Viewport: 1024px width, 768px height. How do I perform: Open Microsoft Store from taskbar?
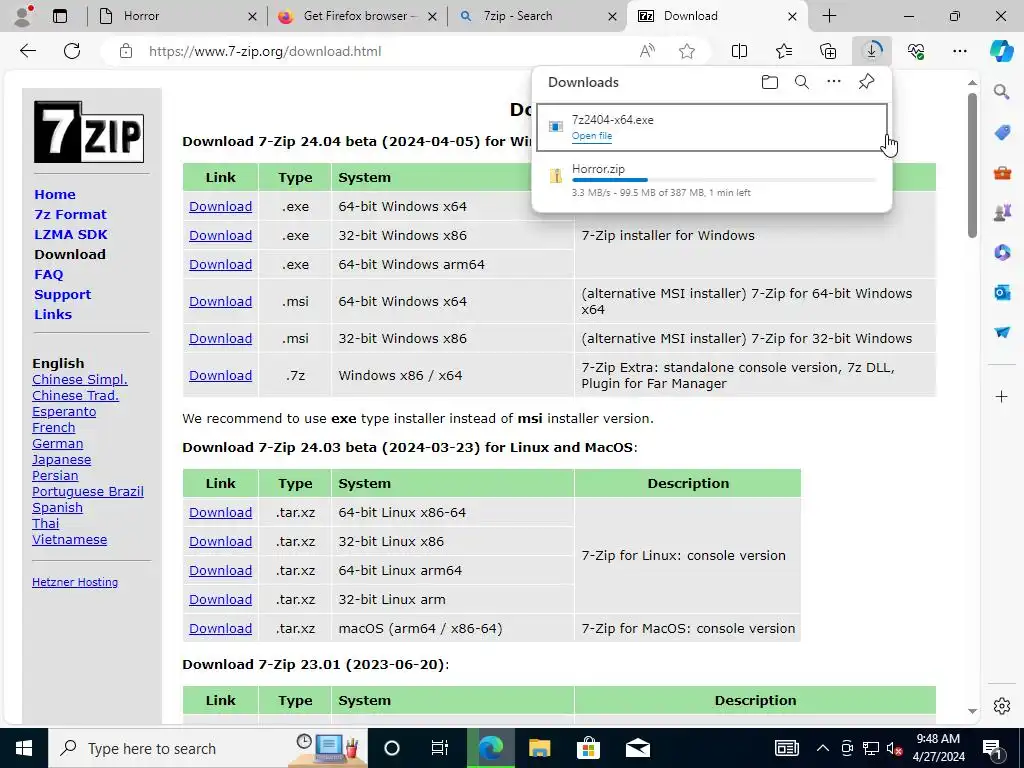pos(588,748)
